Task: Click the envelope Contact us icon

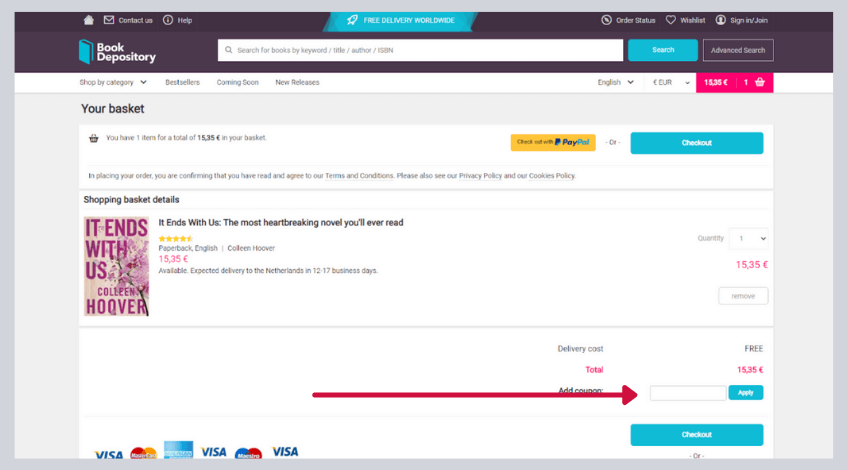Action: tap(109, 20)
